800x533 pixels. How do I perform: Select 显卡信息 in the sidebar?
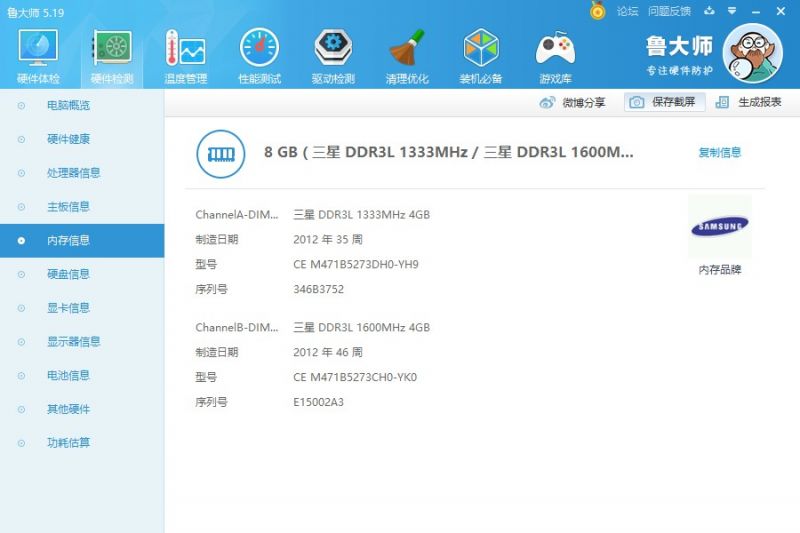[x=82, y=308]
